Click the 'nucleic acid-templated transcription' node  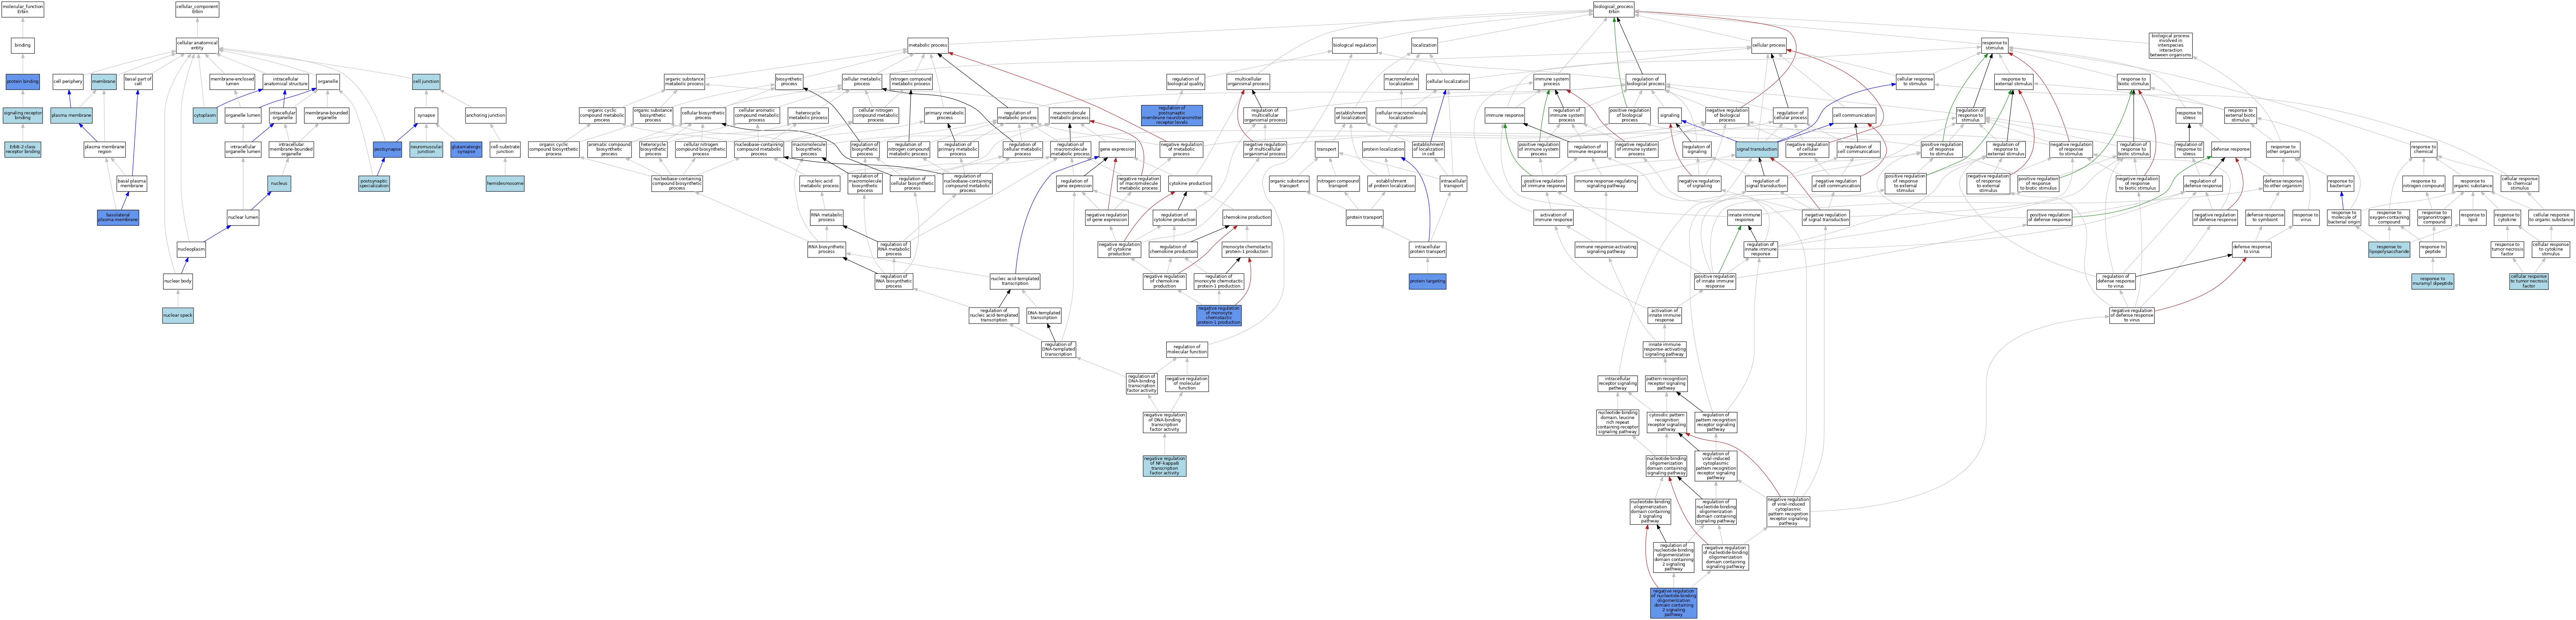click(x=1015, y=282)
